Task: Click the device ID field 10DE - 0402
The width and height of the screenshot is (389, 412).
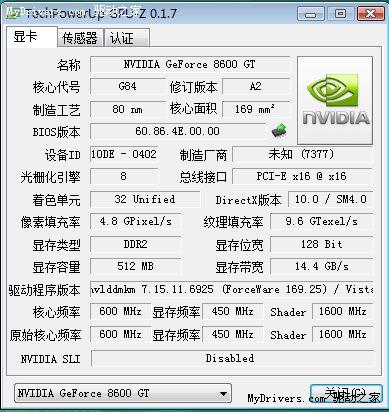Action: point(124,154)
